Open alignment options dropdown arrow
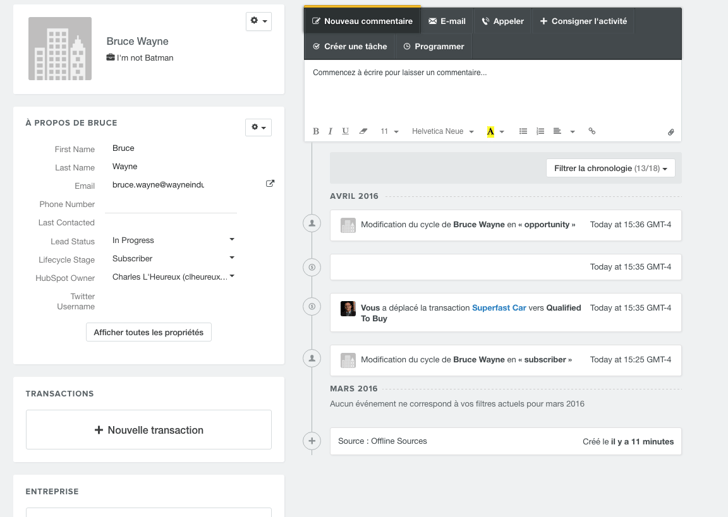This screenshot has height=517, width=728. point(572,132)
